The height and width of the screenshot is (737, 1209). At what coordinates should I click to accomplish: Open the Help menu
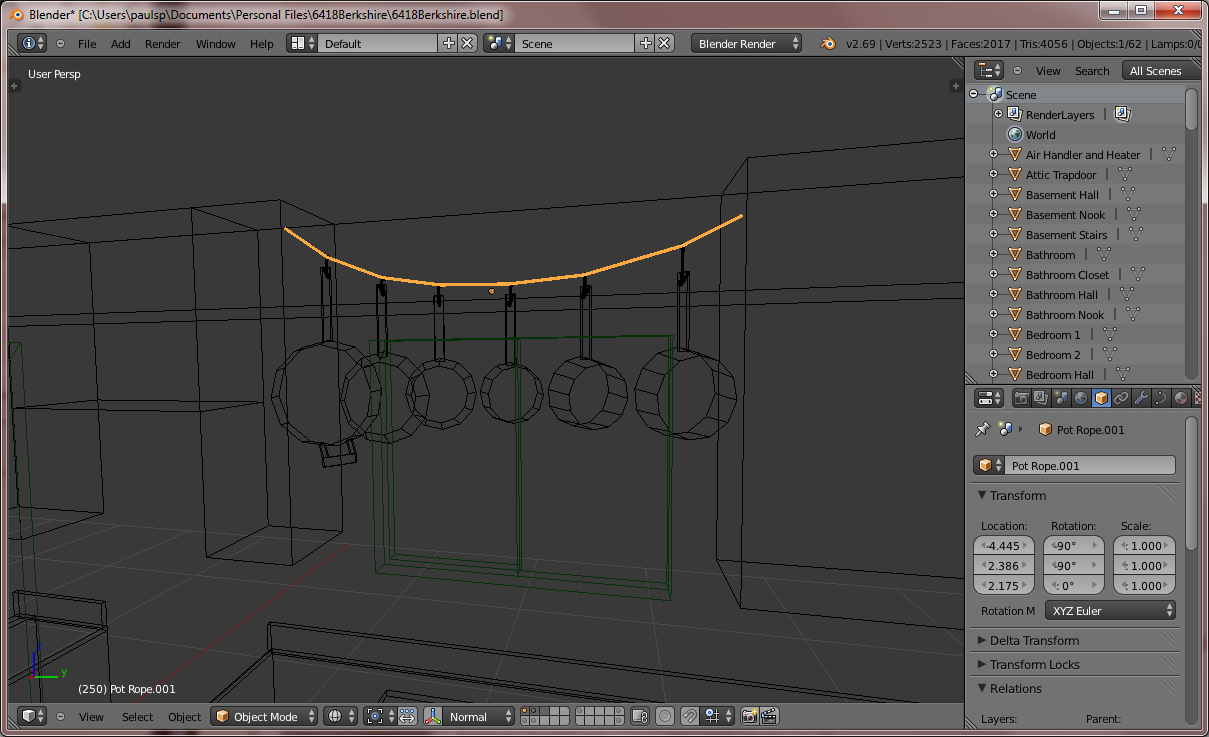click(261, 44)
